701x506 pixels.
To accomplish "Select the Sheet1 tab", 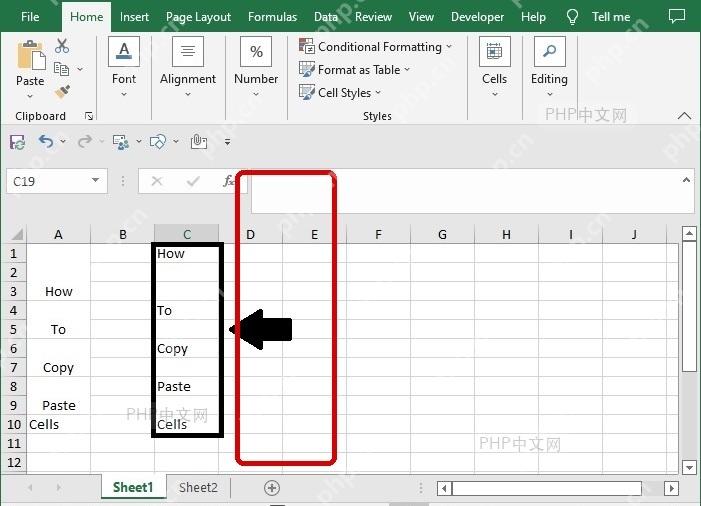I will [133, 488].
